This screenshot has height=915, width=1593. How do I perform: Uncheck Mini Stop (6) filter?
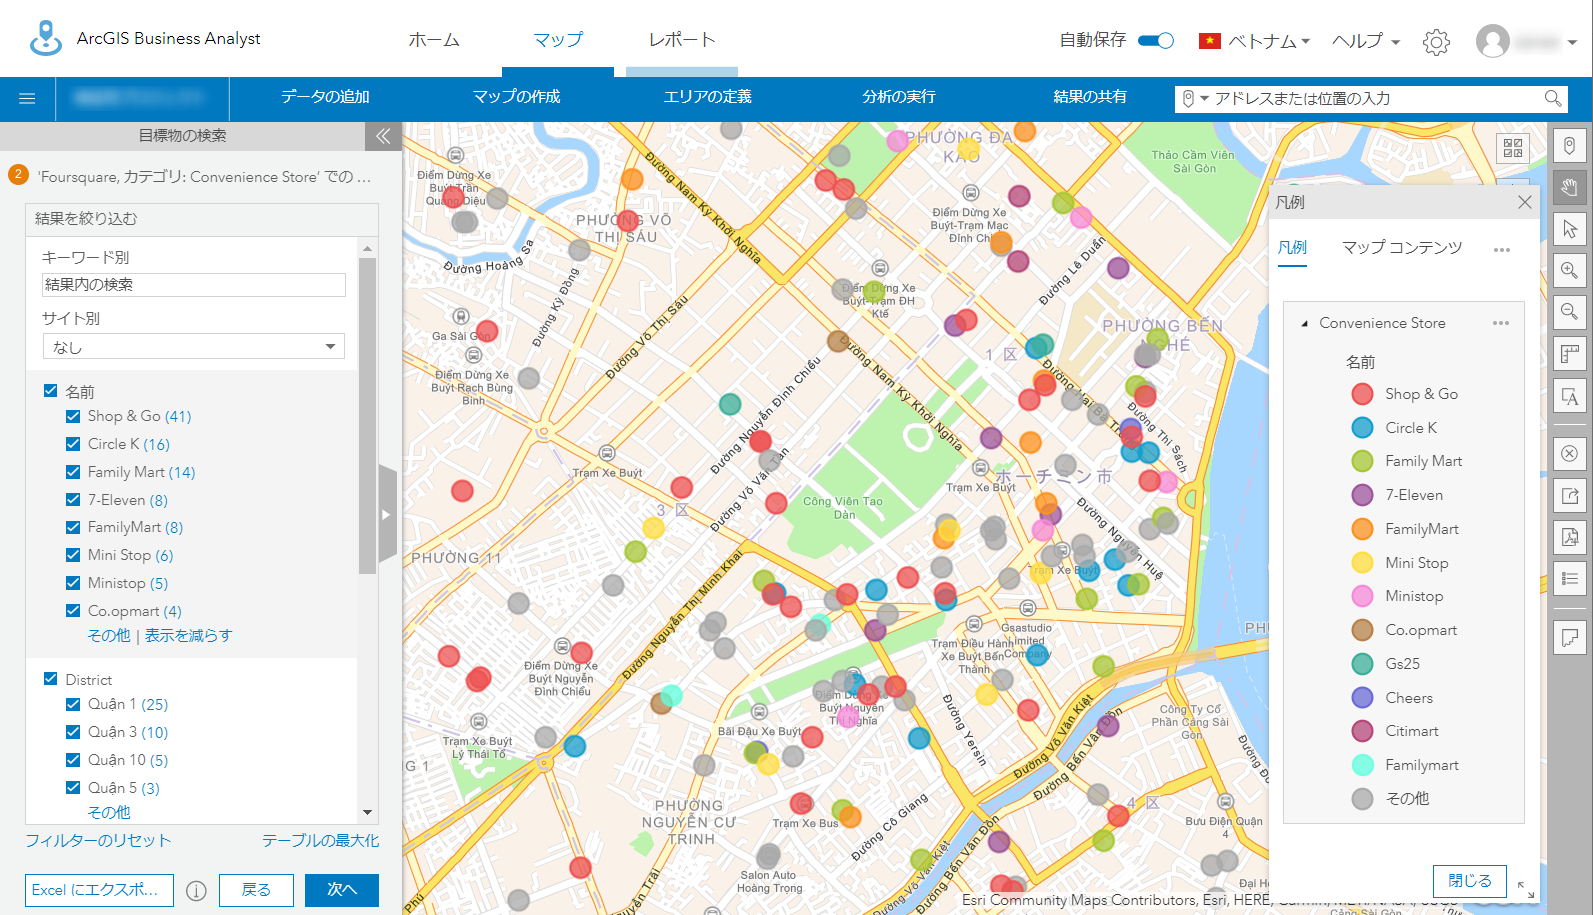73,555
